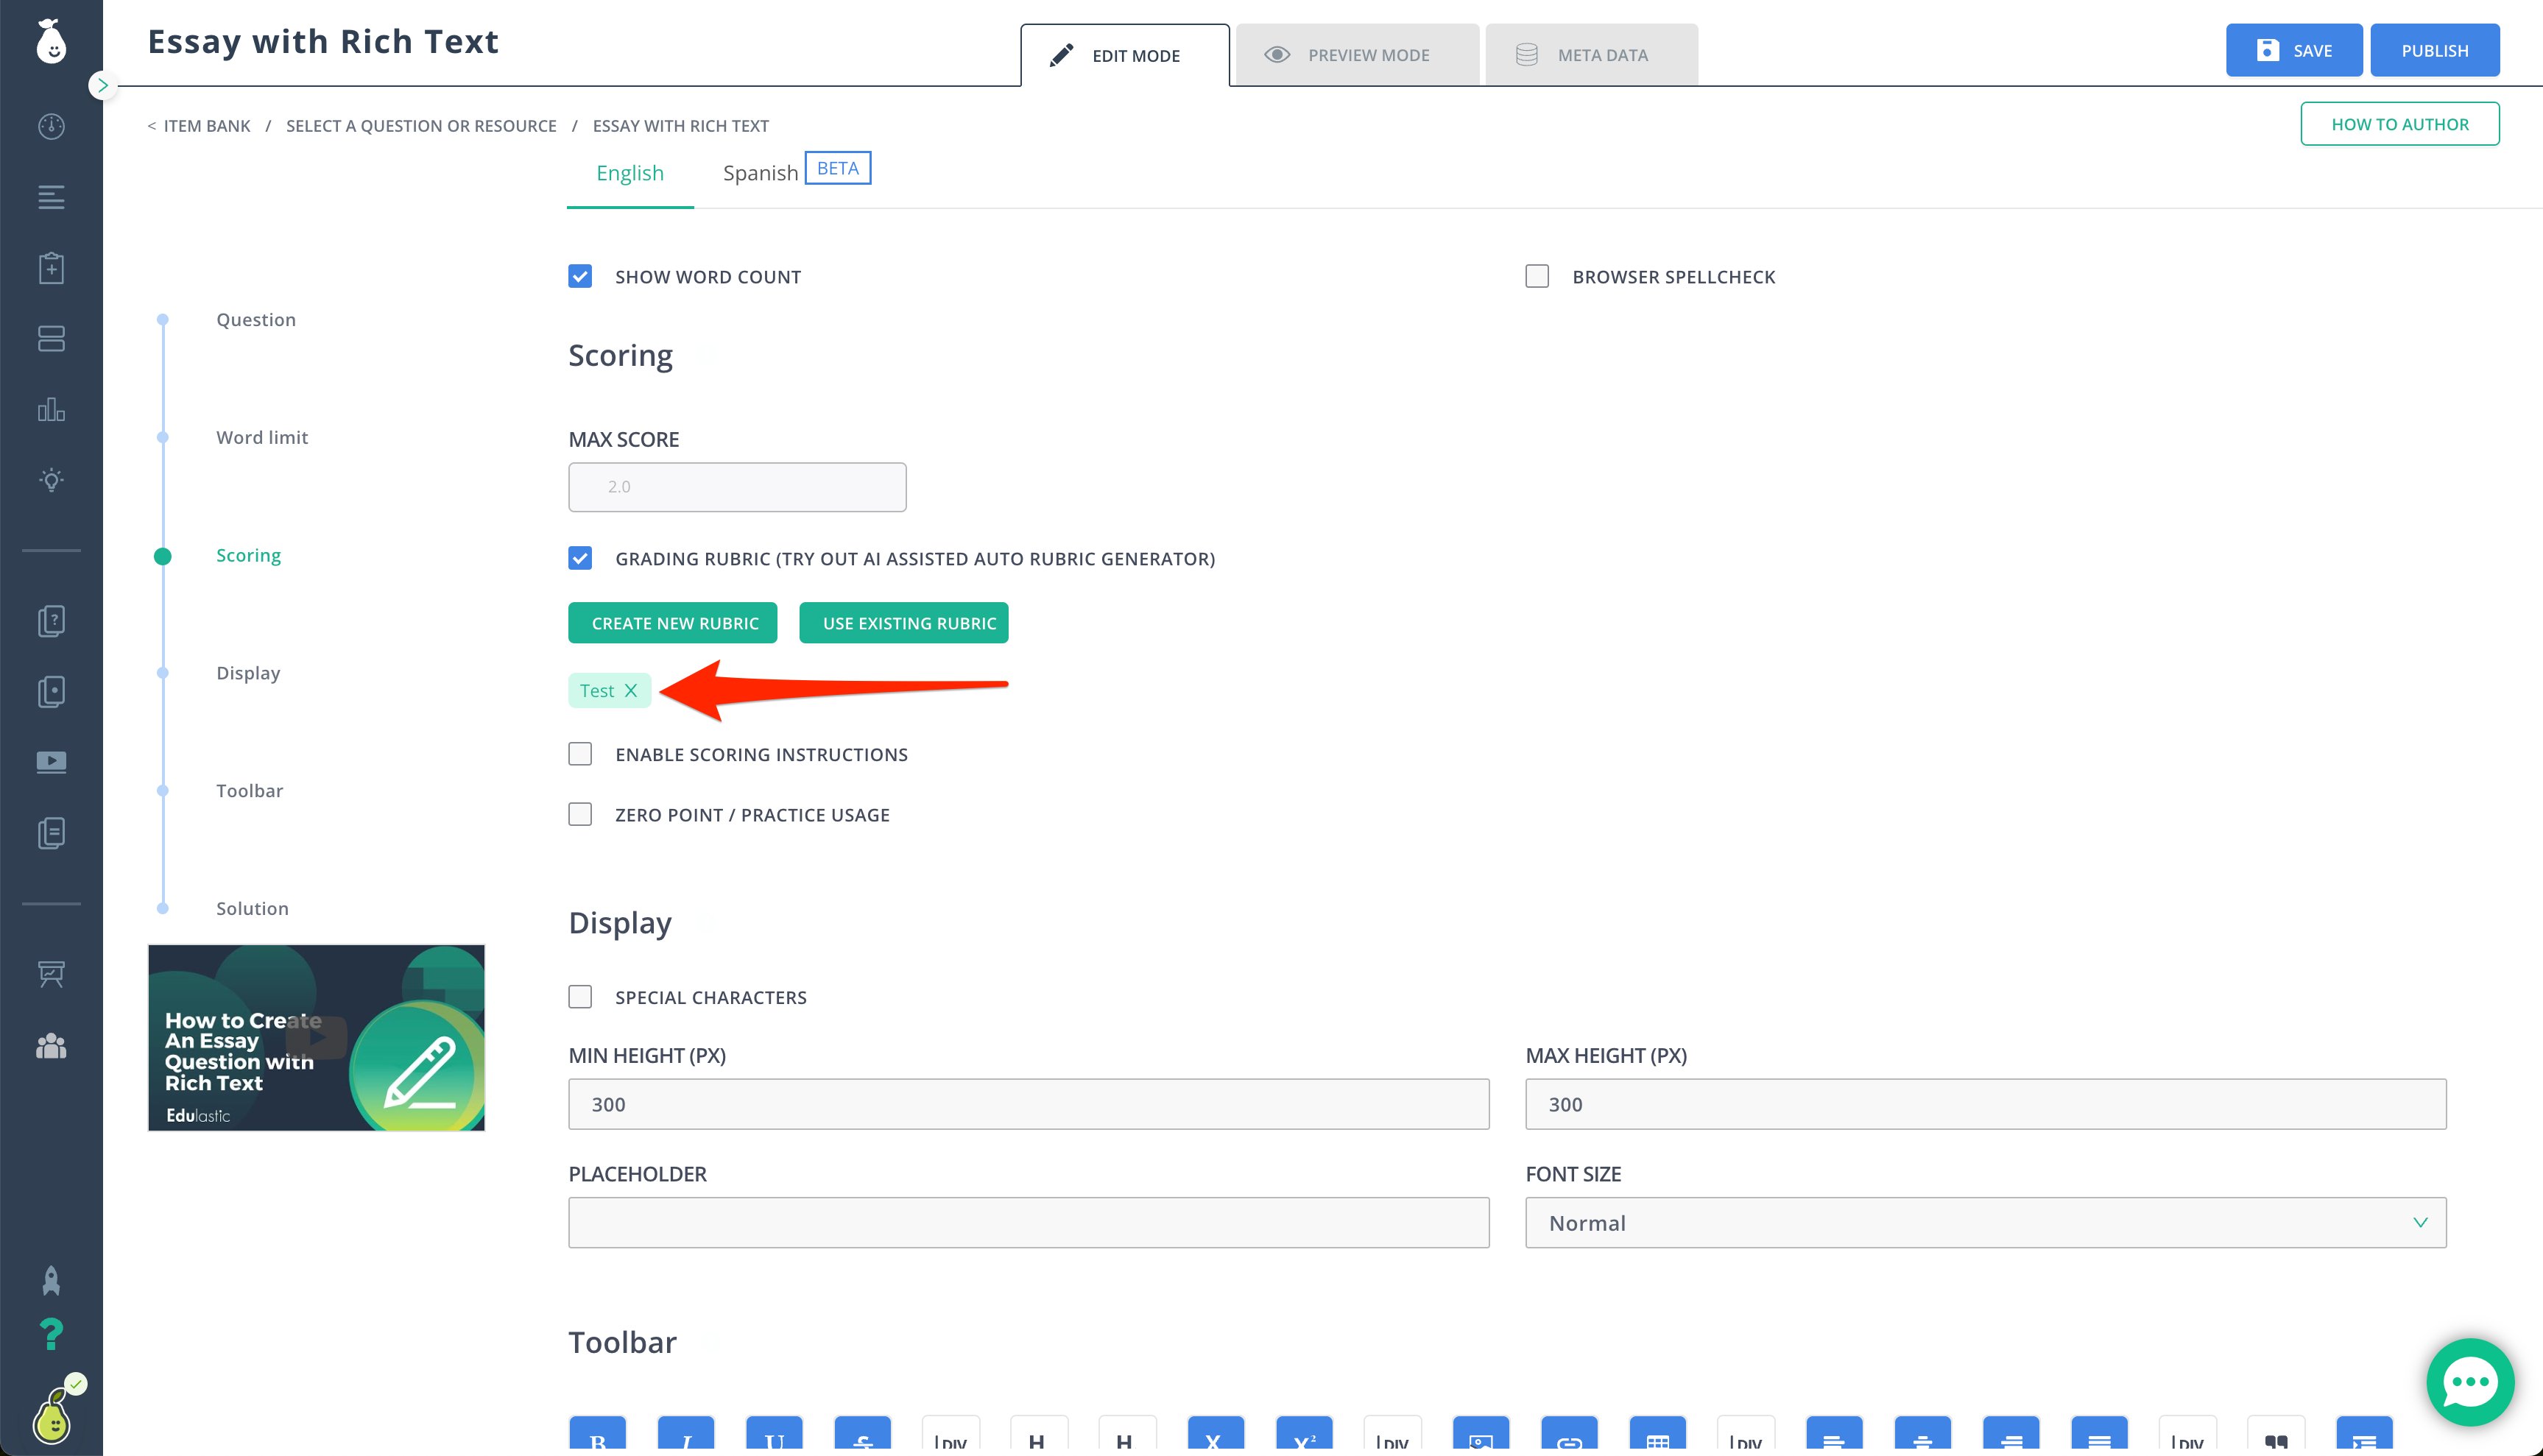Open the Meta Data tab
Image resolution: width=2543 pixels, height=1456 pixels.
(x=1591, y=55)
